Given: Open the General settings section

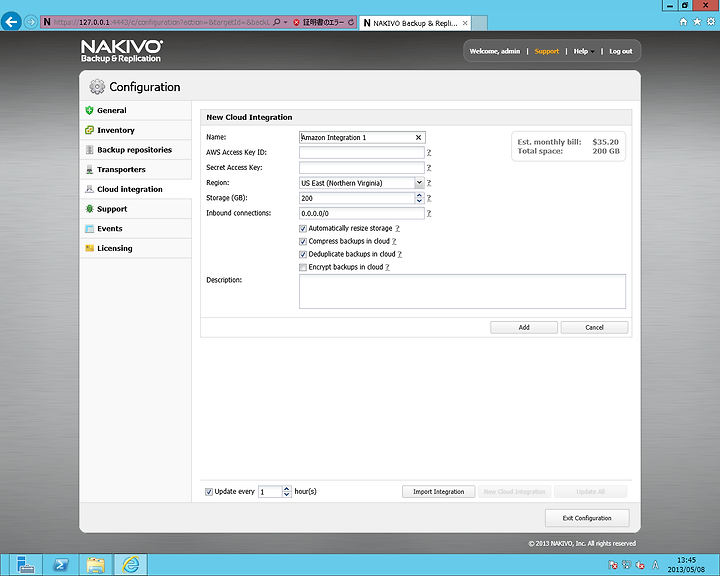Looking at the screenshot, I should 135,110.
